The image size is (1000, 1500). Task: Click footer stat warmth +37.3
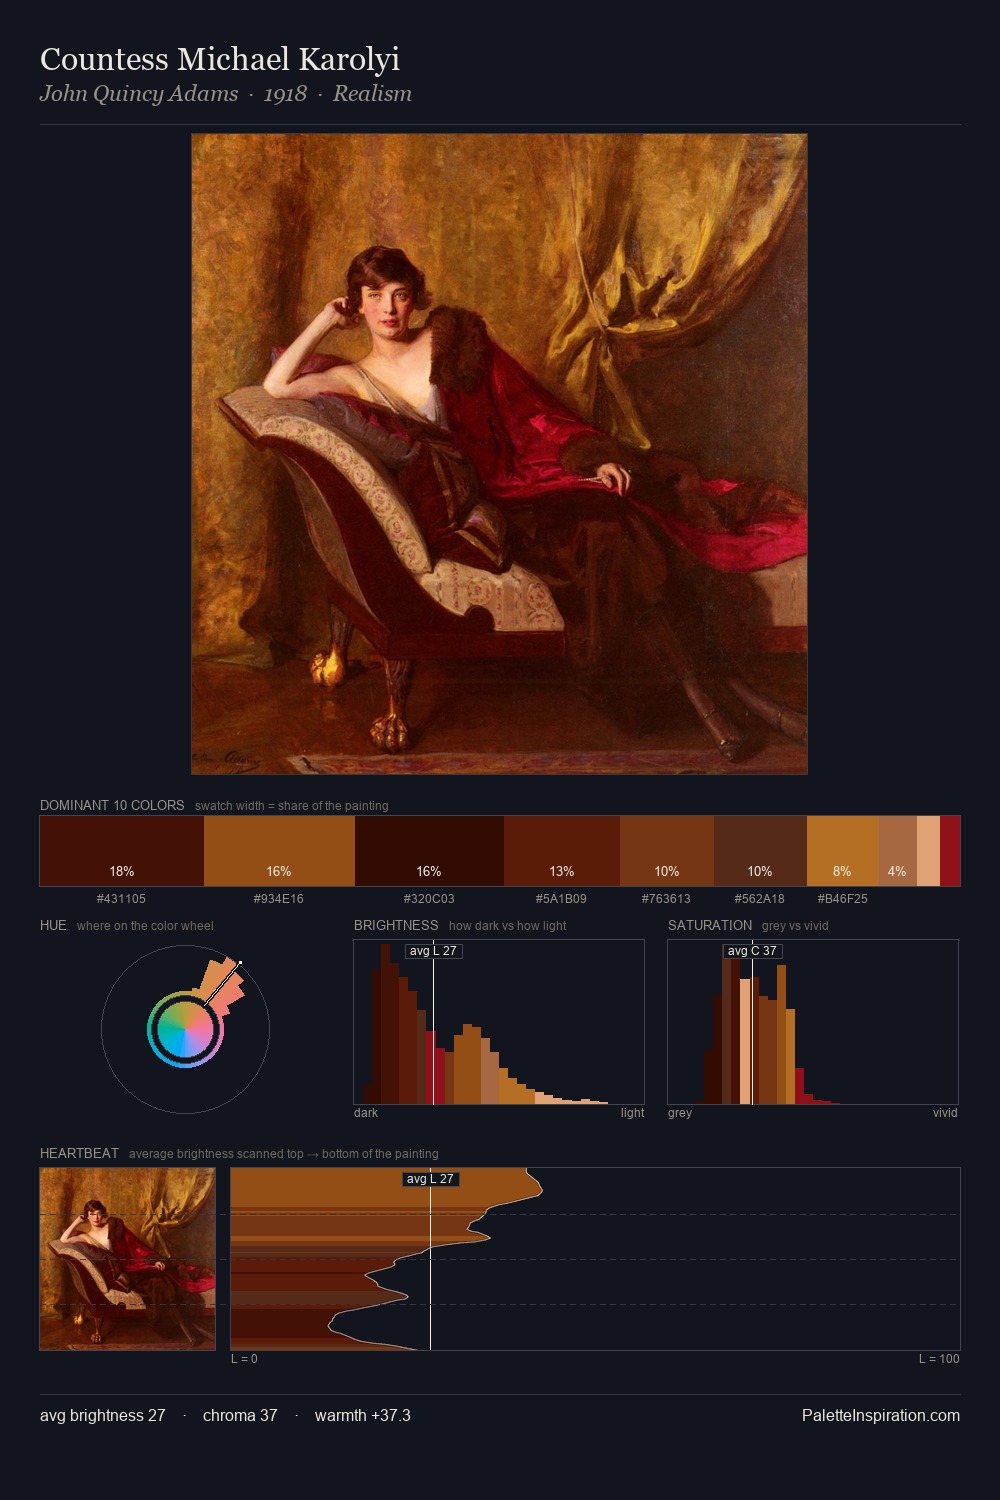tap(363, 1416)
